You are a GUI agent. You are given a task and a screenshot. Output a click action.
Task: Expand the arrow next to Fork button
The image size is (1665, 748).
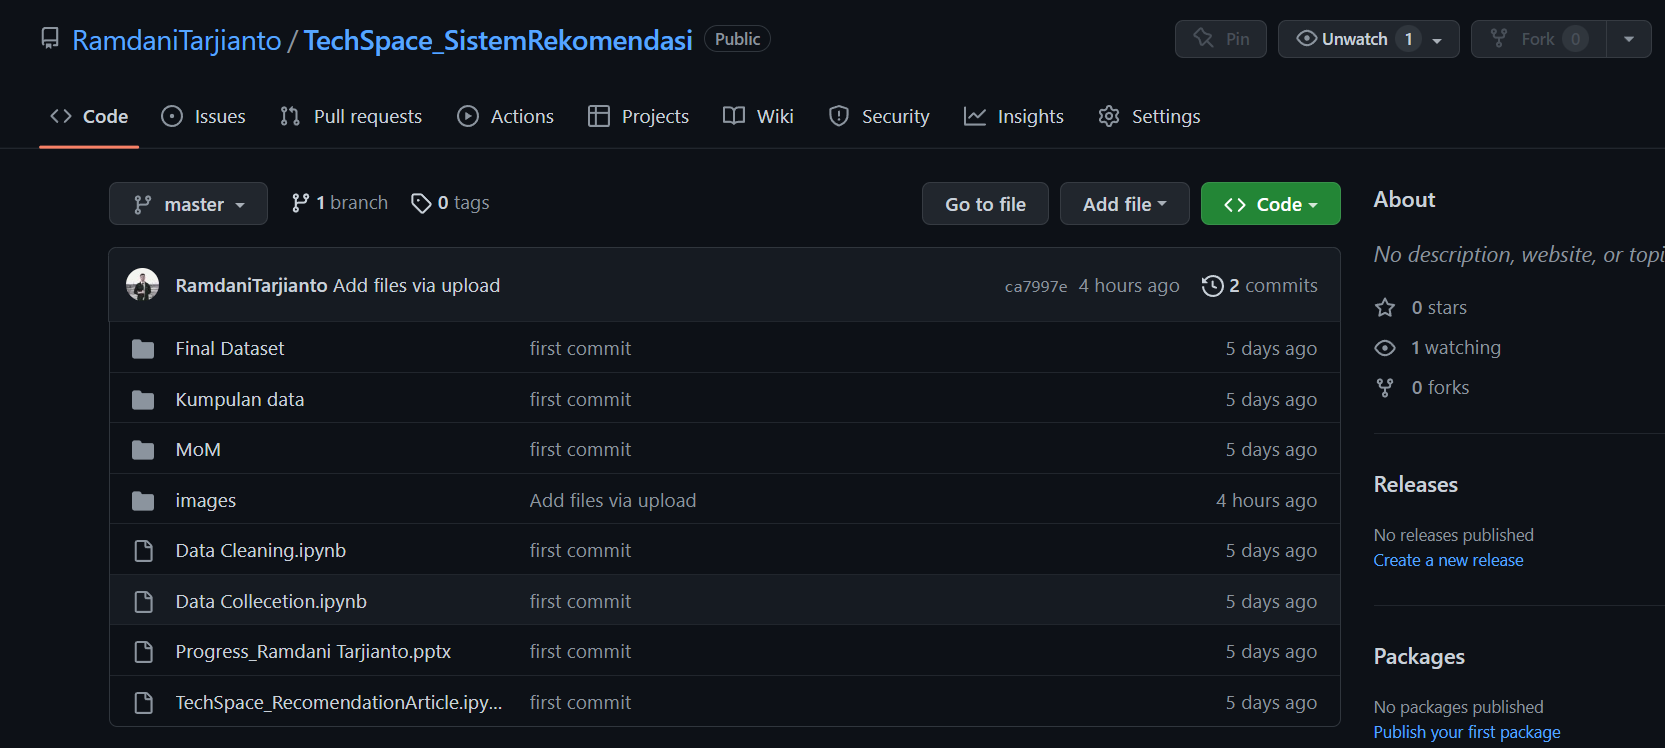click(x=1629, y=39)
